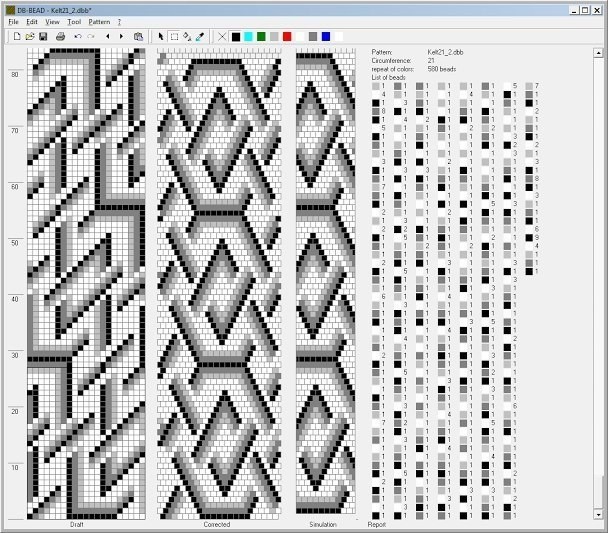Choose the fill bucket tool
The image size is (608, 533).
pos(186,36)
